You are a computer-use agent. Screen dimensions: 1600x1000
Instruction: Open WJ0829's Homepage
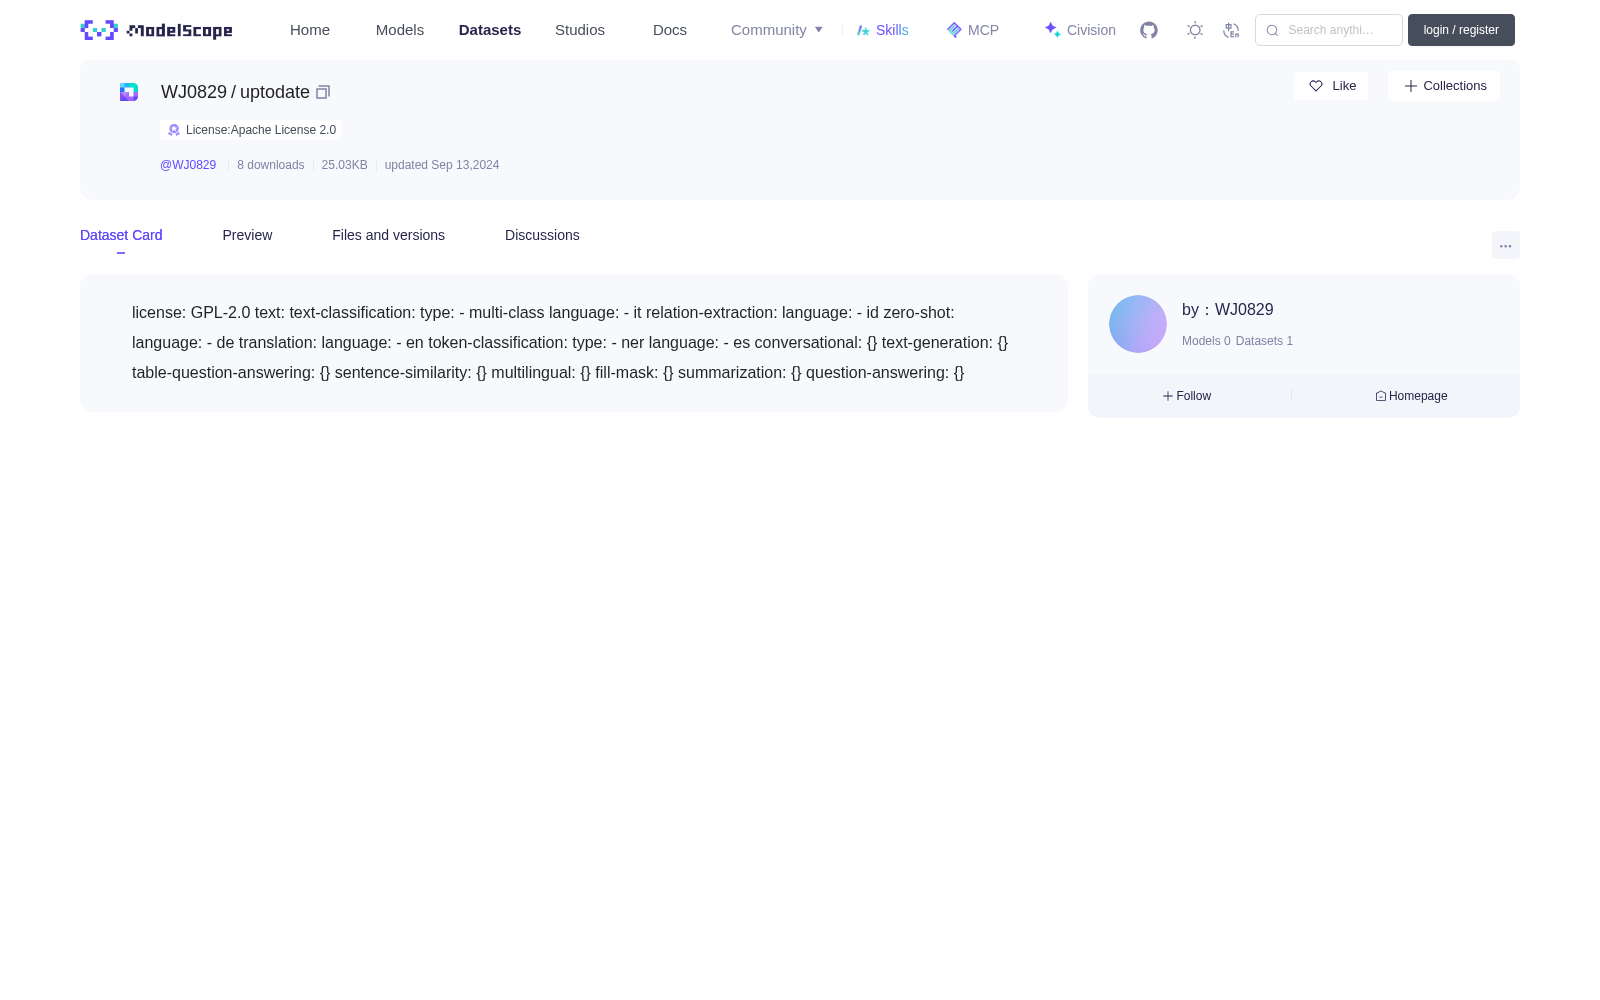tap(1411, 396)
